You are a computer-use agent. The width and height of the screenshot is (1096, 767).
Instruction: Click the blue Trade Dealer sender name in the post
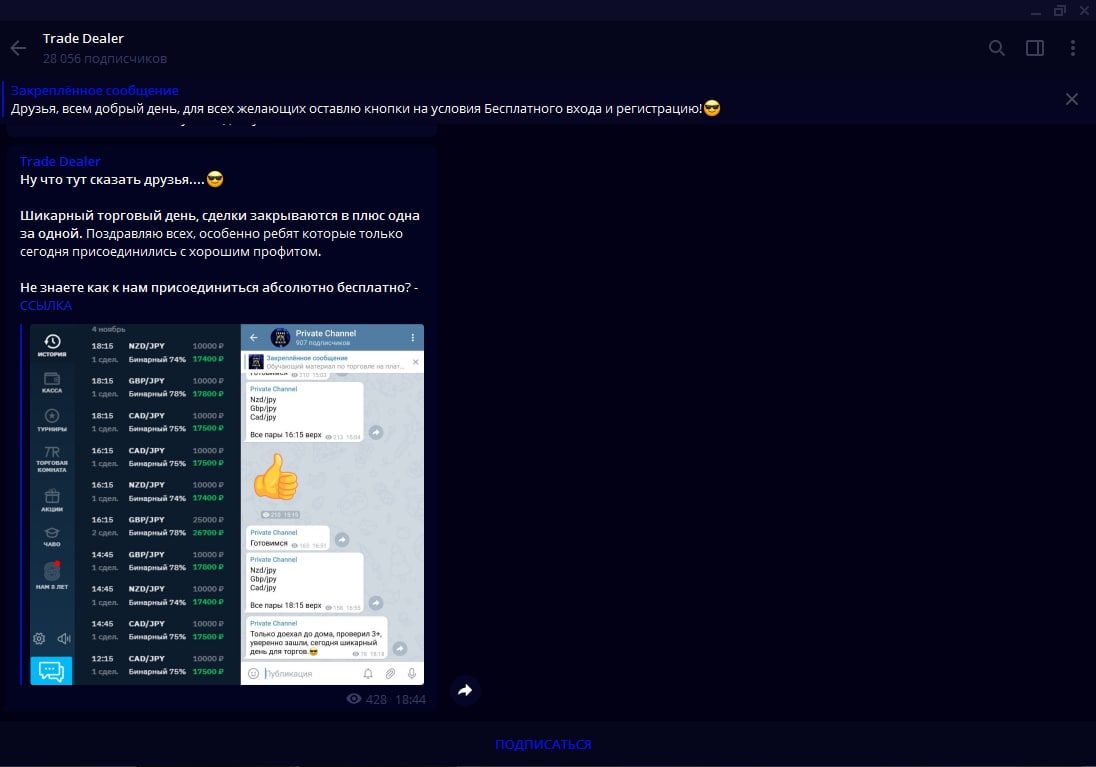pyautogui.click(x=60, y=162)
